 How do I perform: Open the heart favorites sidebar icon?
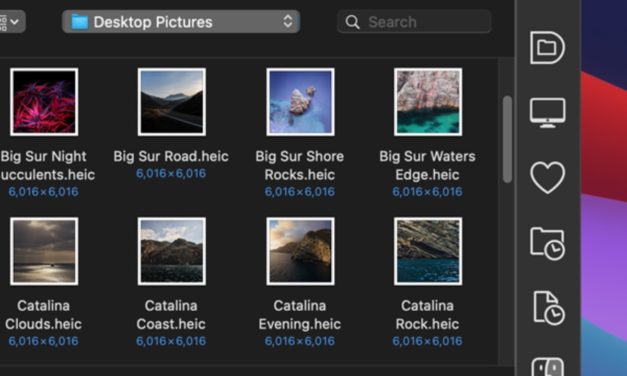[547, 178]
